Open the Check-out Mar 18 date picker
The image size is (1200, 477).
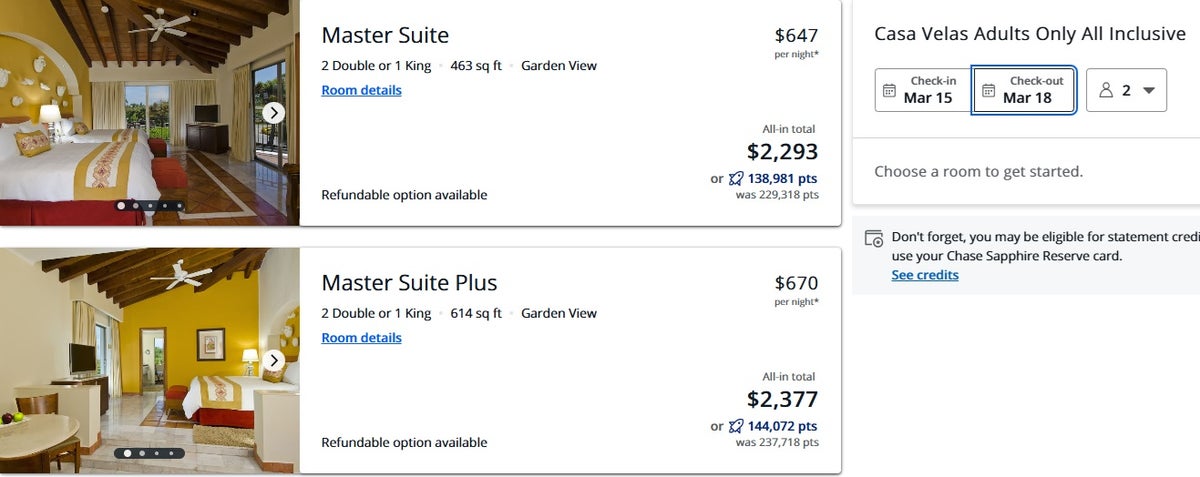pos(1024,90)
